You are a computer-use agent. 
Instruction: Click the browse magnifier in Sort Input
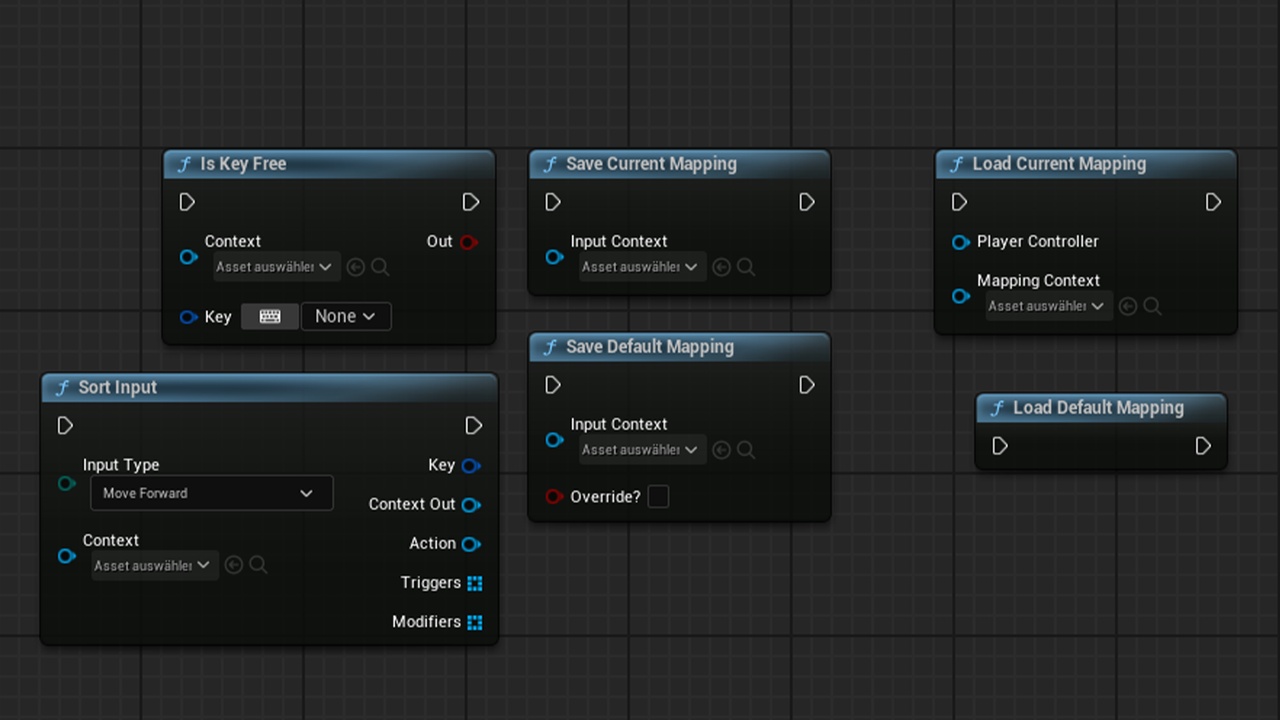tap(258, 565)
